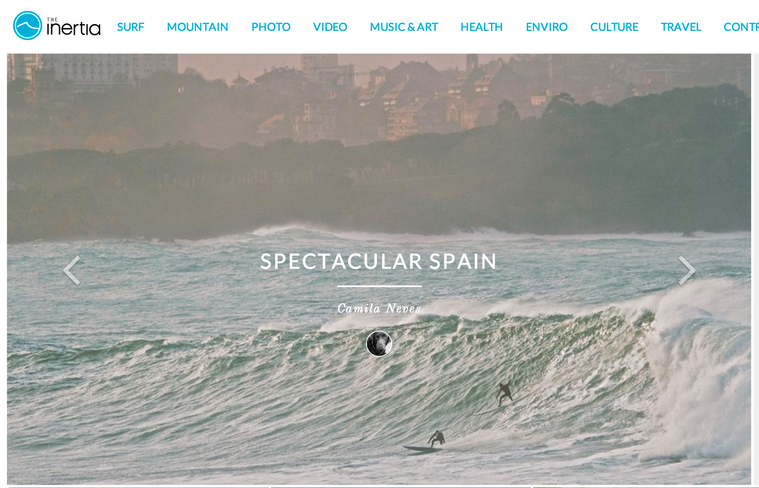The height and width of the screenshot is (488, 759).
Task: Open the TRAVEL menu item
Action: pyautogui.click(x=681, y=27)
